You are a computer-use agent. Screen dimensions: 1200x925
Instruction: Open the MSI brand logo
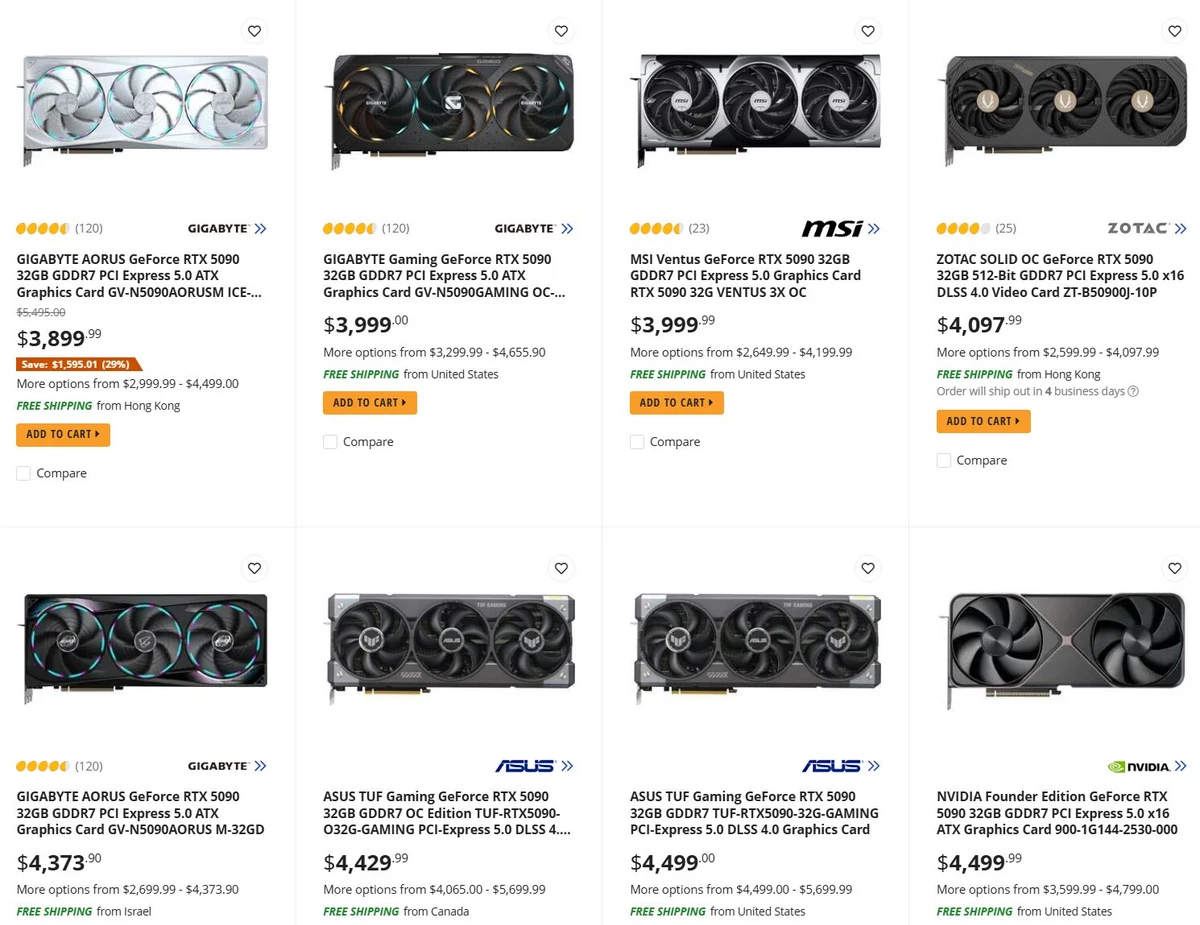tap(832, 228)
